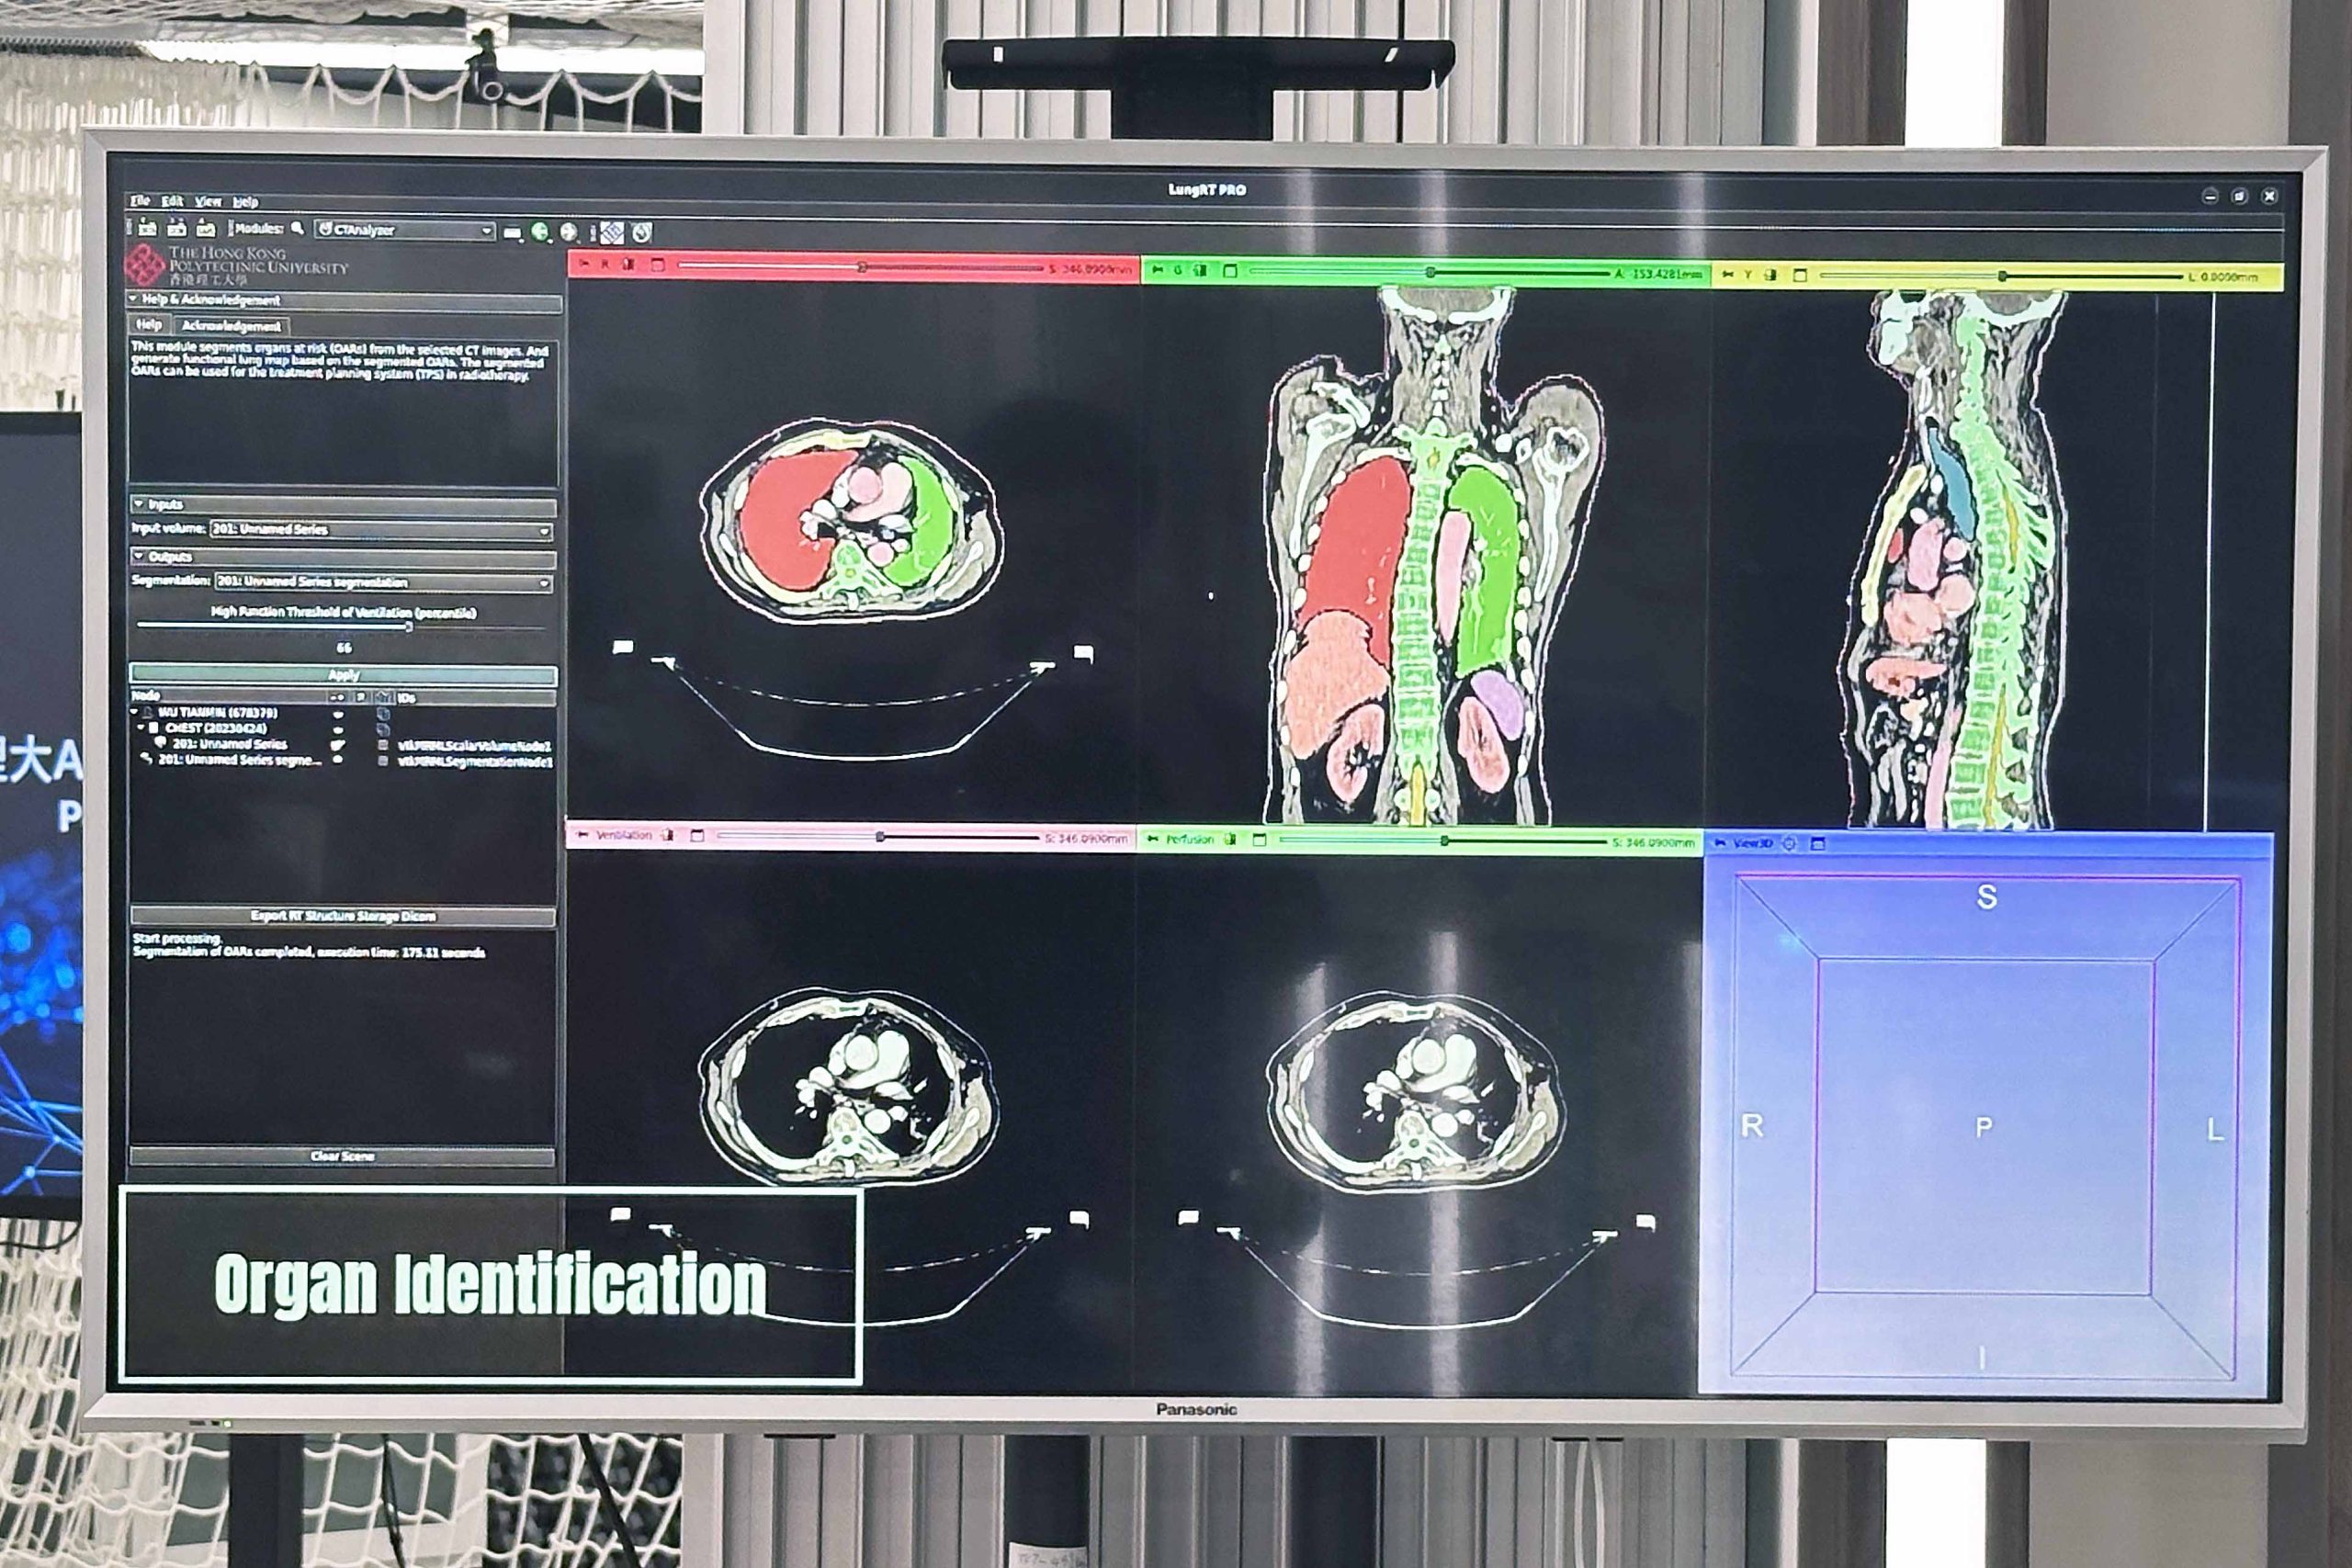Image resolution: width=2352 pixels, height=1568 pixels.
Task: Open the view layout selector icon
Action: pyautogui.click(x=613, y=233)
